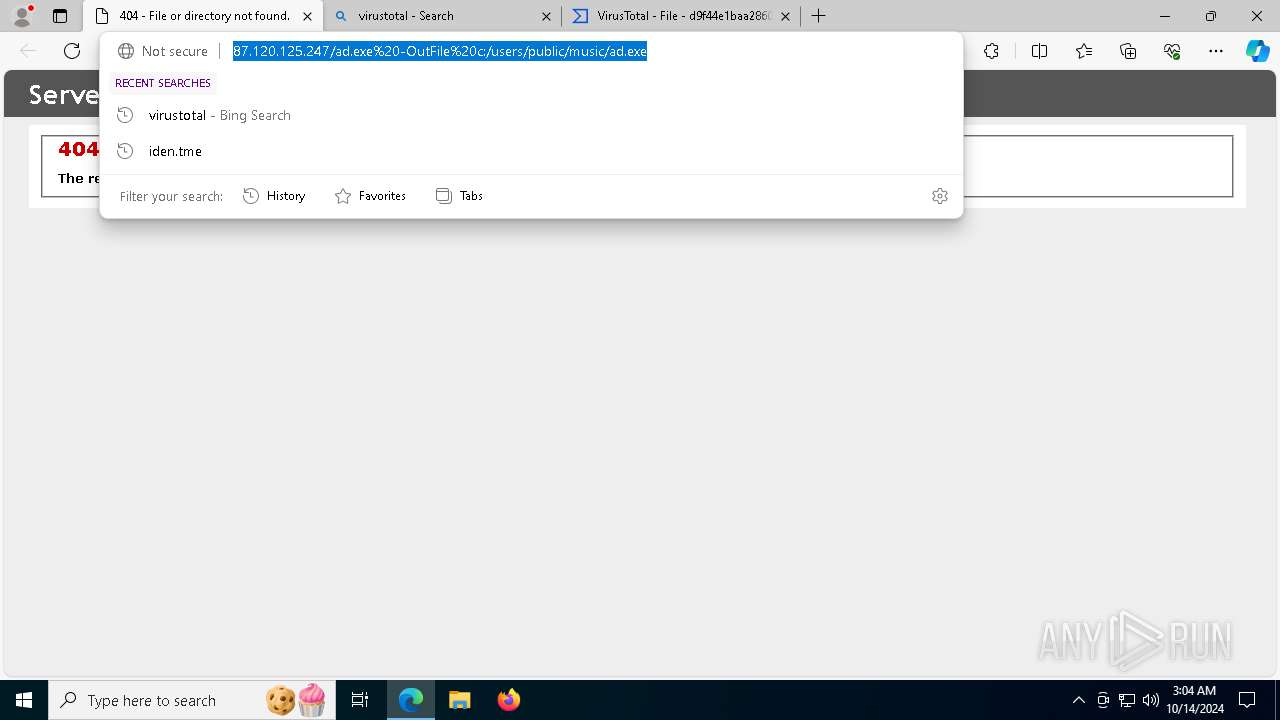
Task: Switch to the VirusTotal - File tab
Action: point(681,16)
